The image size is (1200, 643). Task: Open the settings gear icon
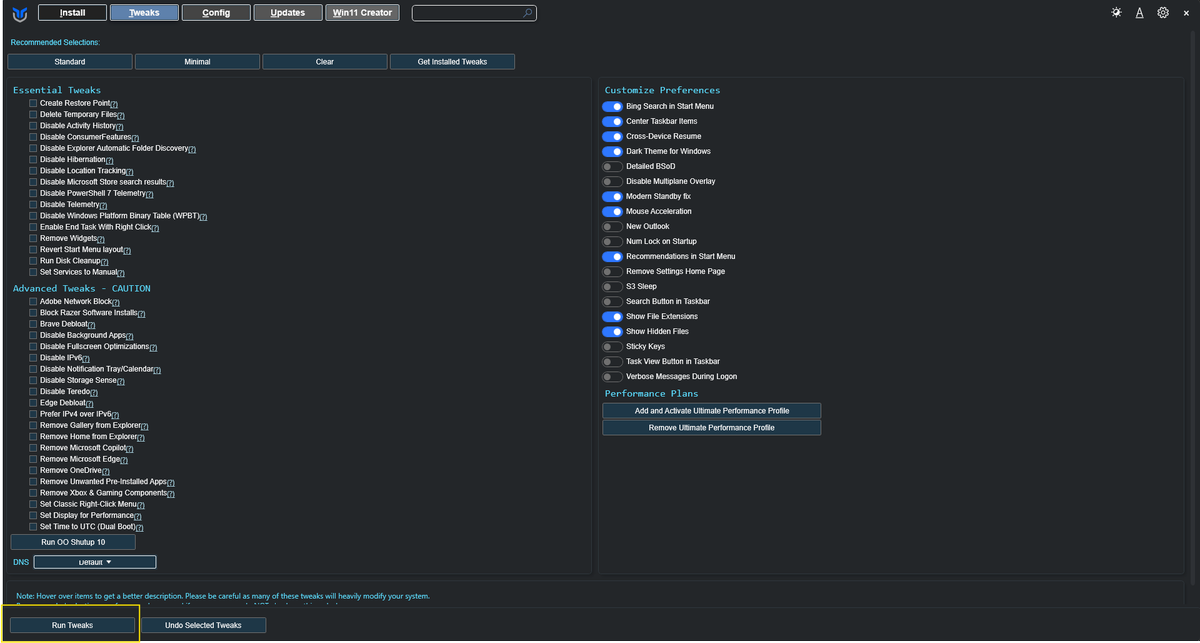[x=1163, y=13]
